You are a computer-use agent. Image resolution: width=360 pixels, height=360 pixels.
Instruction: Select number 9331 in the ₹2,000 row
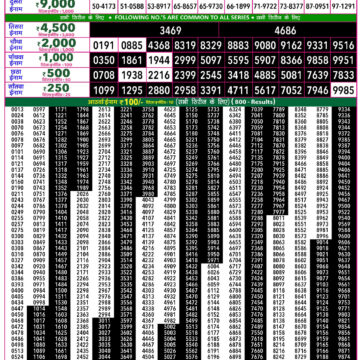[x=317, y=45]
